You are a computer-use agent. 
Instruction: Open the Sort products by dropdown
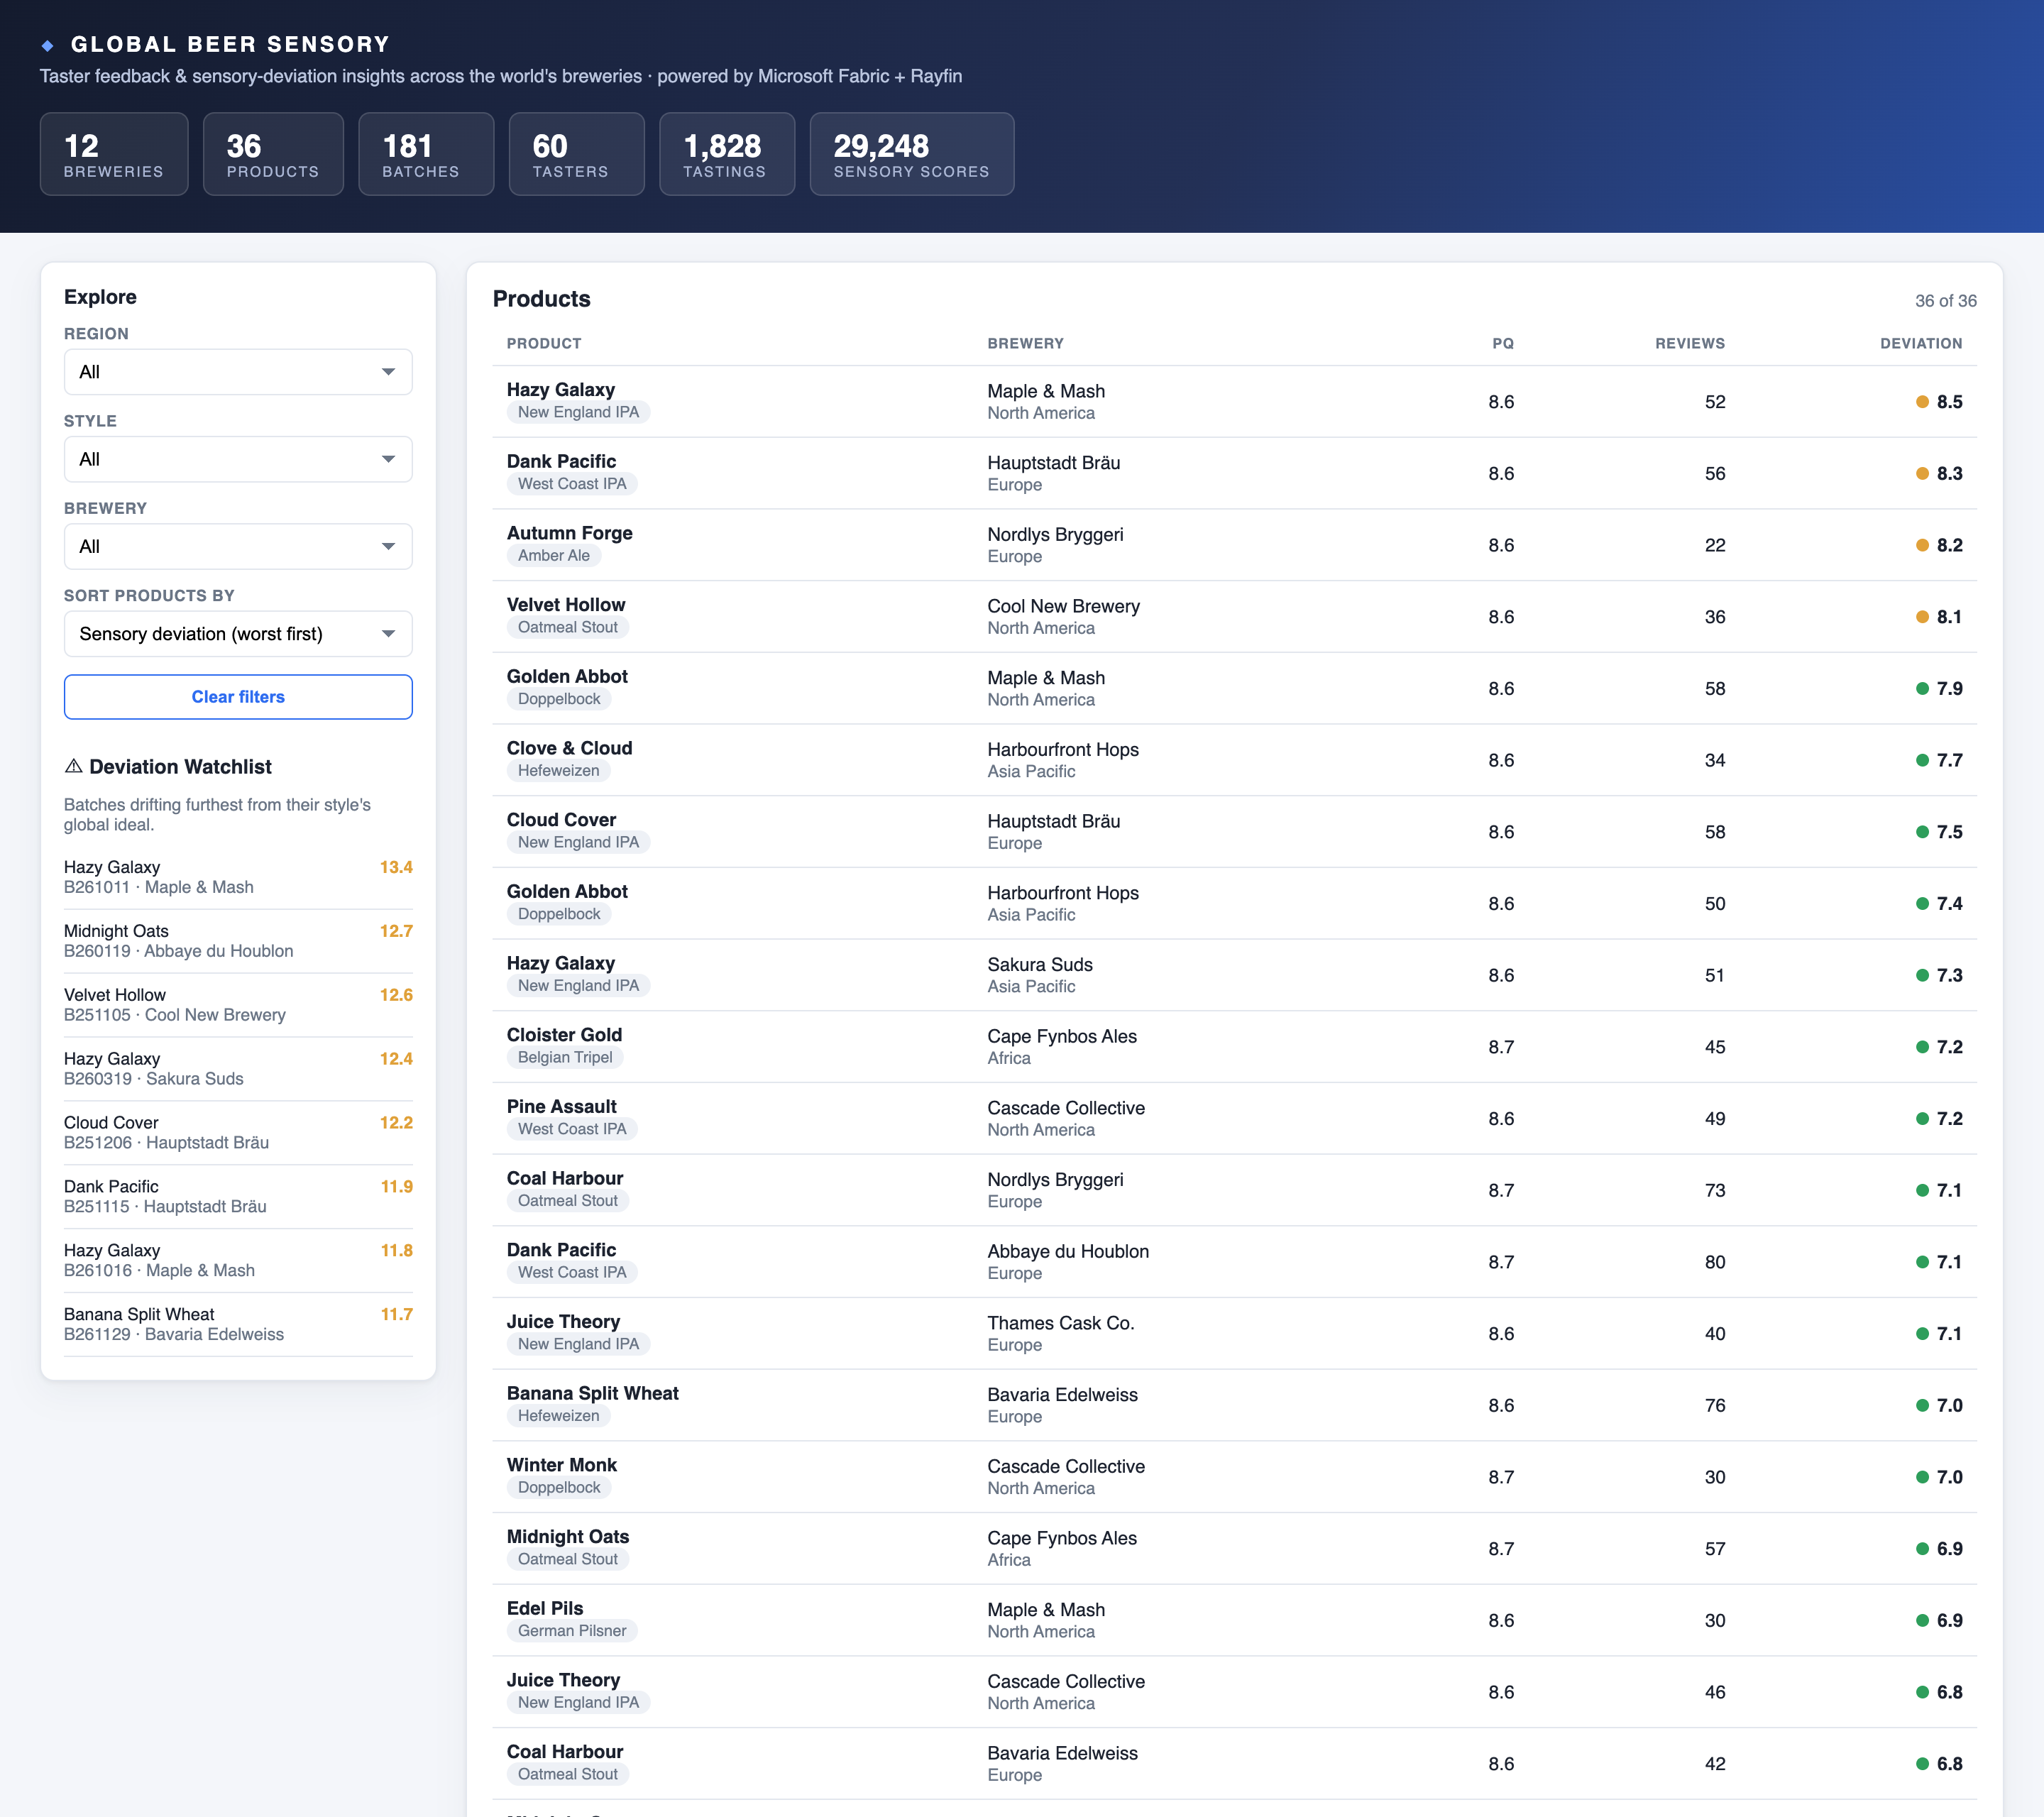pyautogui.click(x=238, y=634)
